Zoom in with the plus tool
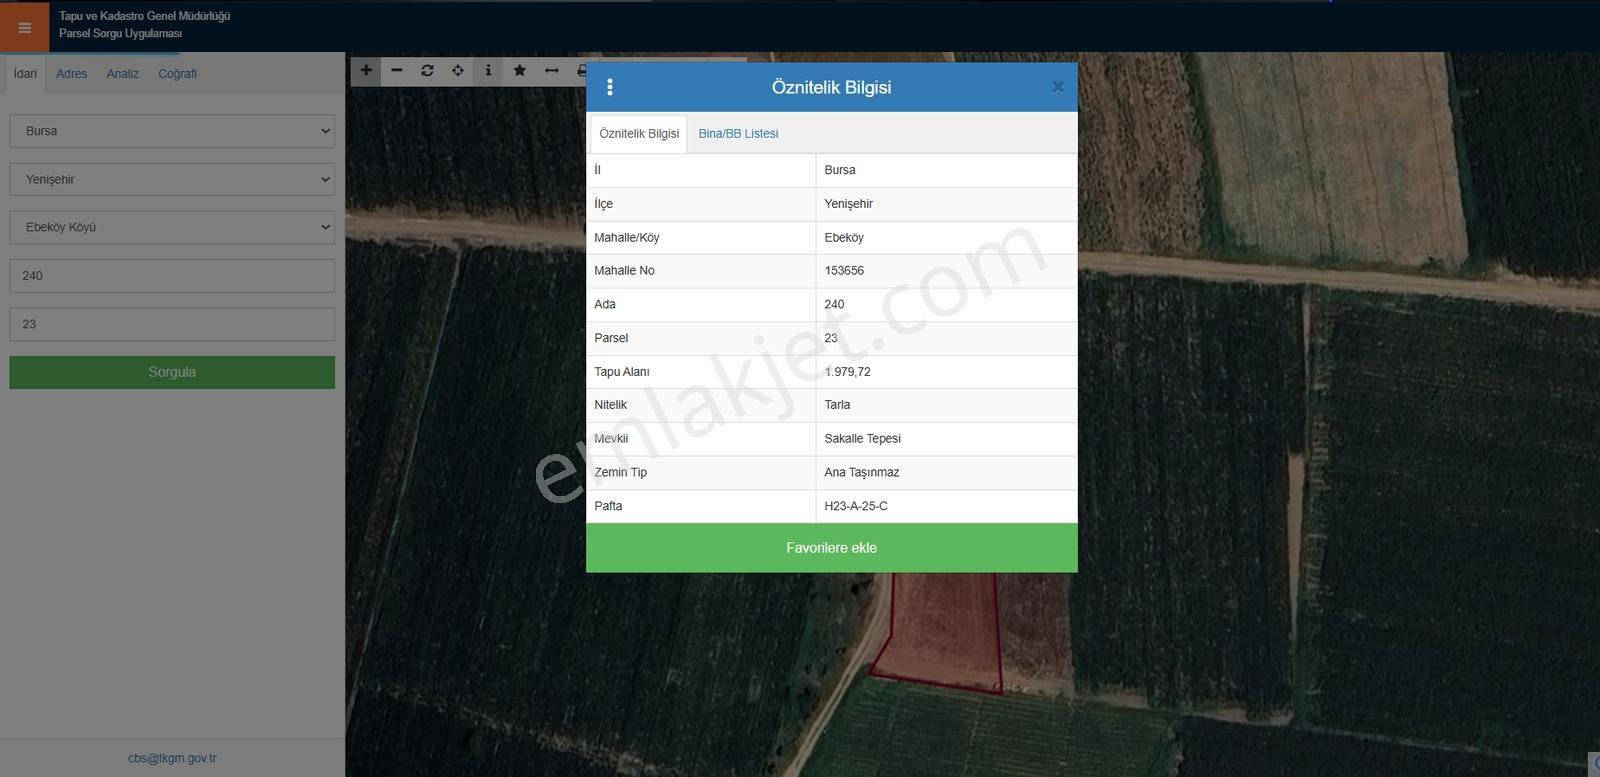This screenshot has height=777, width=1600. 366,70
